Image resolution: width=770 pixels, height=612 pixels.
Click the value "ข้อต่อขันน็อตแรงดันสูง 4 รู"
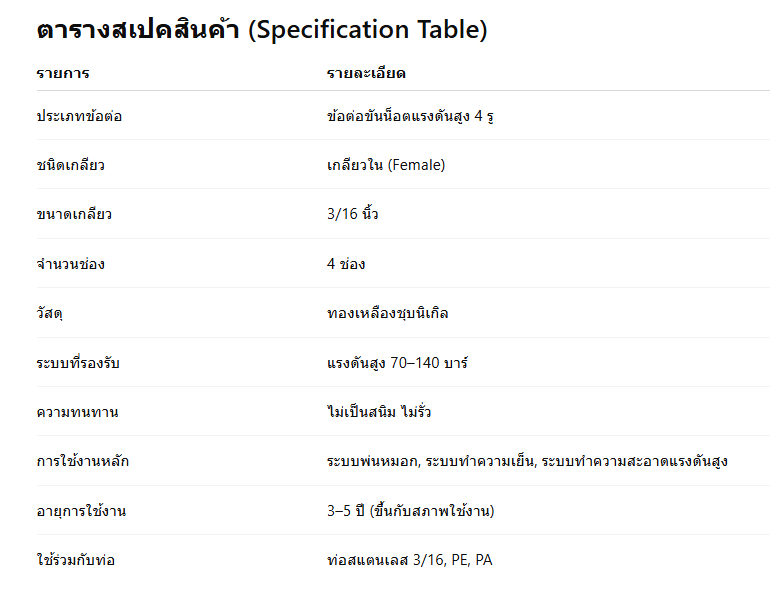coord(411,116)
